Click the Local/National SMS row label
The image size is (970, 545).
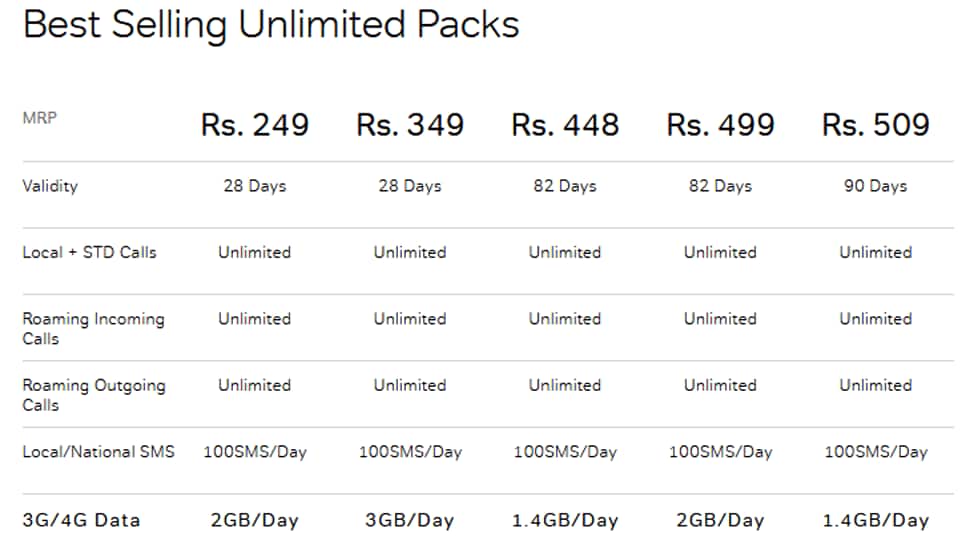pyautogui.click(x=99, y=452)
